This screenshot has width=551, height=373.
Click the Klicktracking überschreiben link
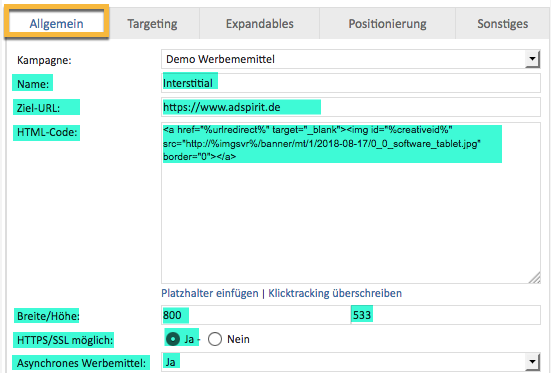(335, 293)
